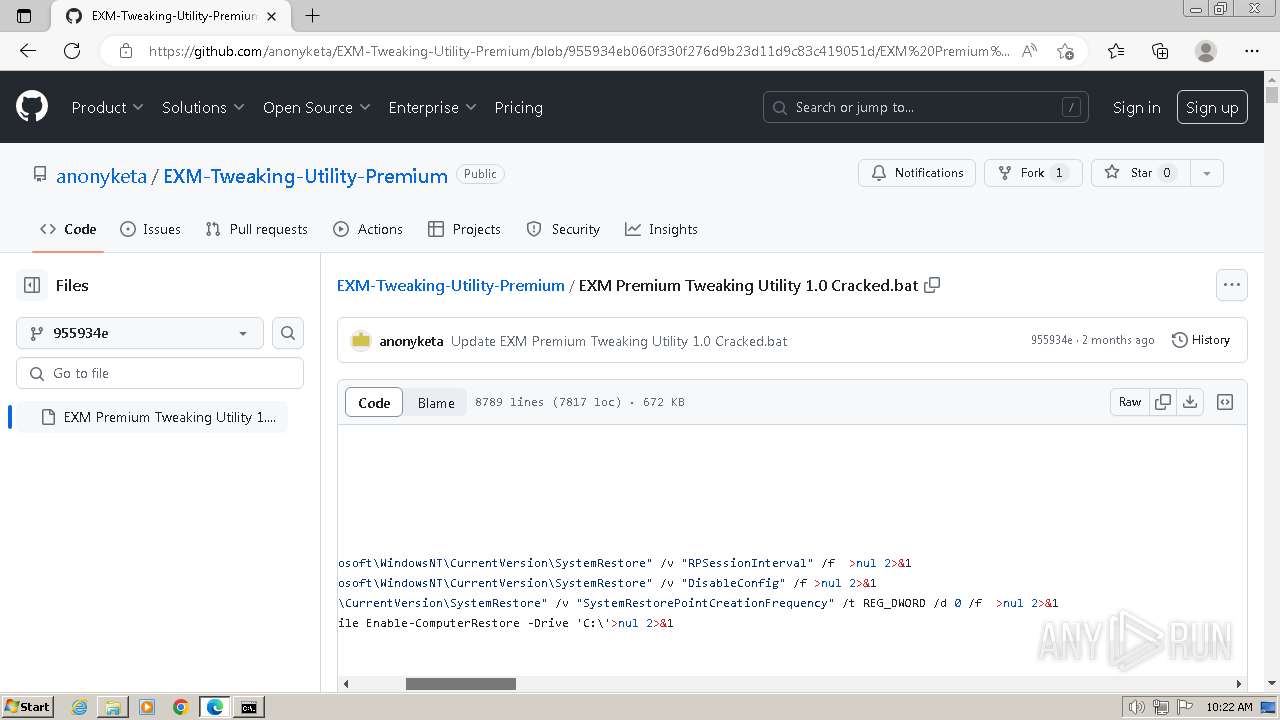Click the Sign up button
This screenshot has height=720, width=1280.
pyautogui.click(x=1212, y=107)
